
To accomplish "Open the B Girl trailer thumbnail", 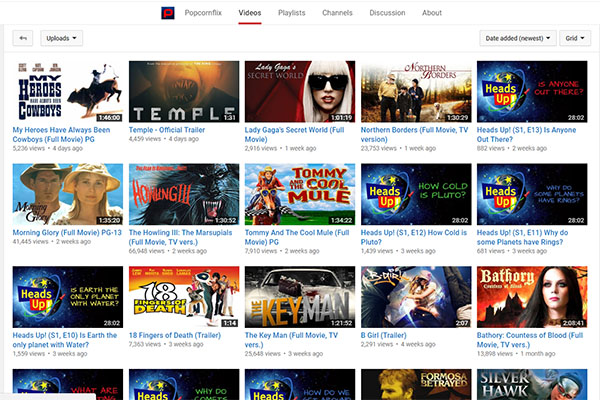I will click(x=416, y=297).
